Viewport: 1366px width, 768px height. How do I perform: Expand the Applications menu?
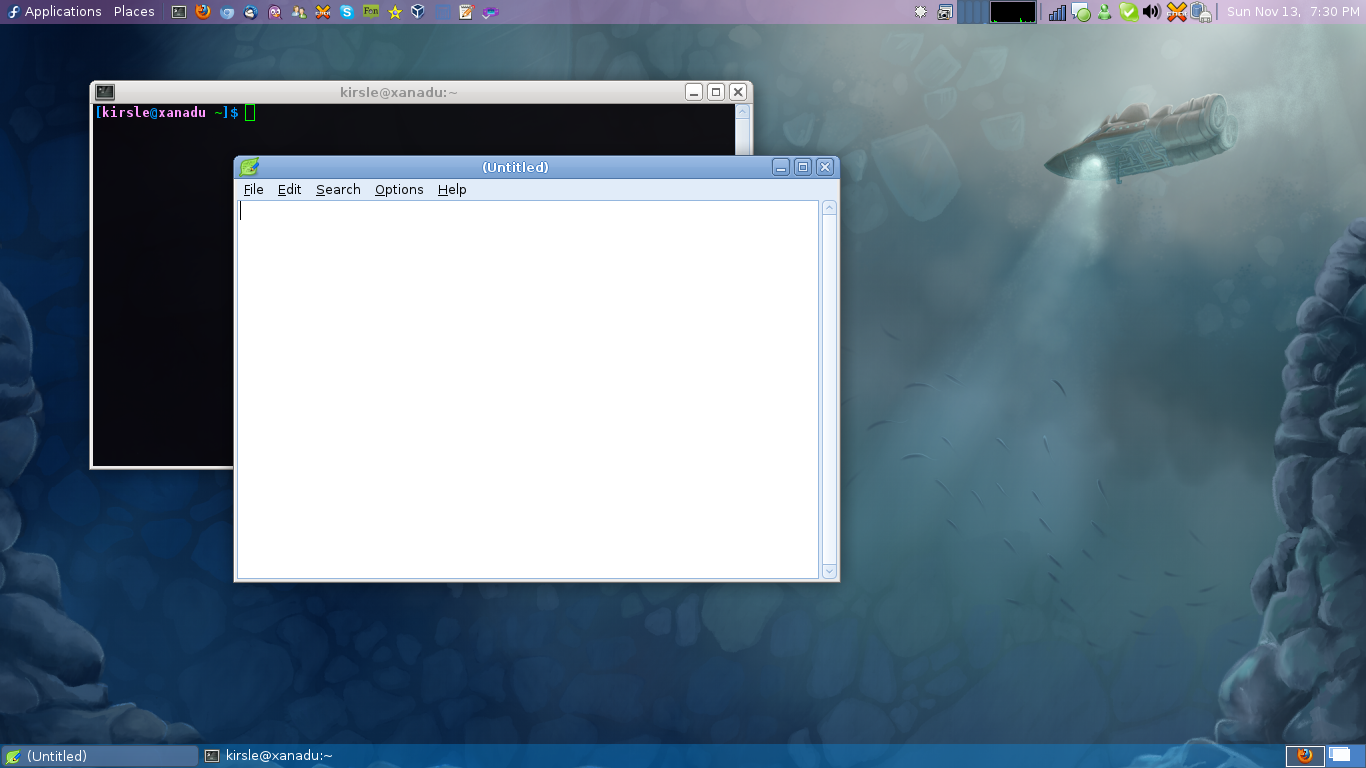[x=56, y=11]
